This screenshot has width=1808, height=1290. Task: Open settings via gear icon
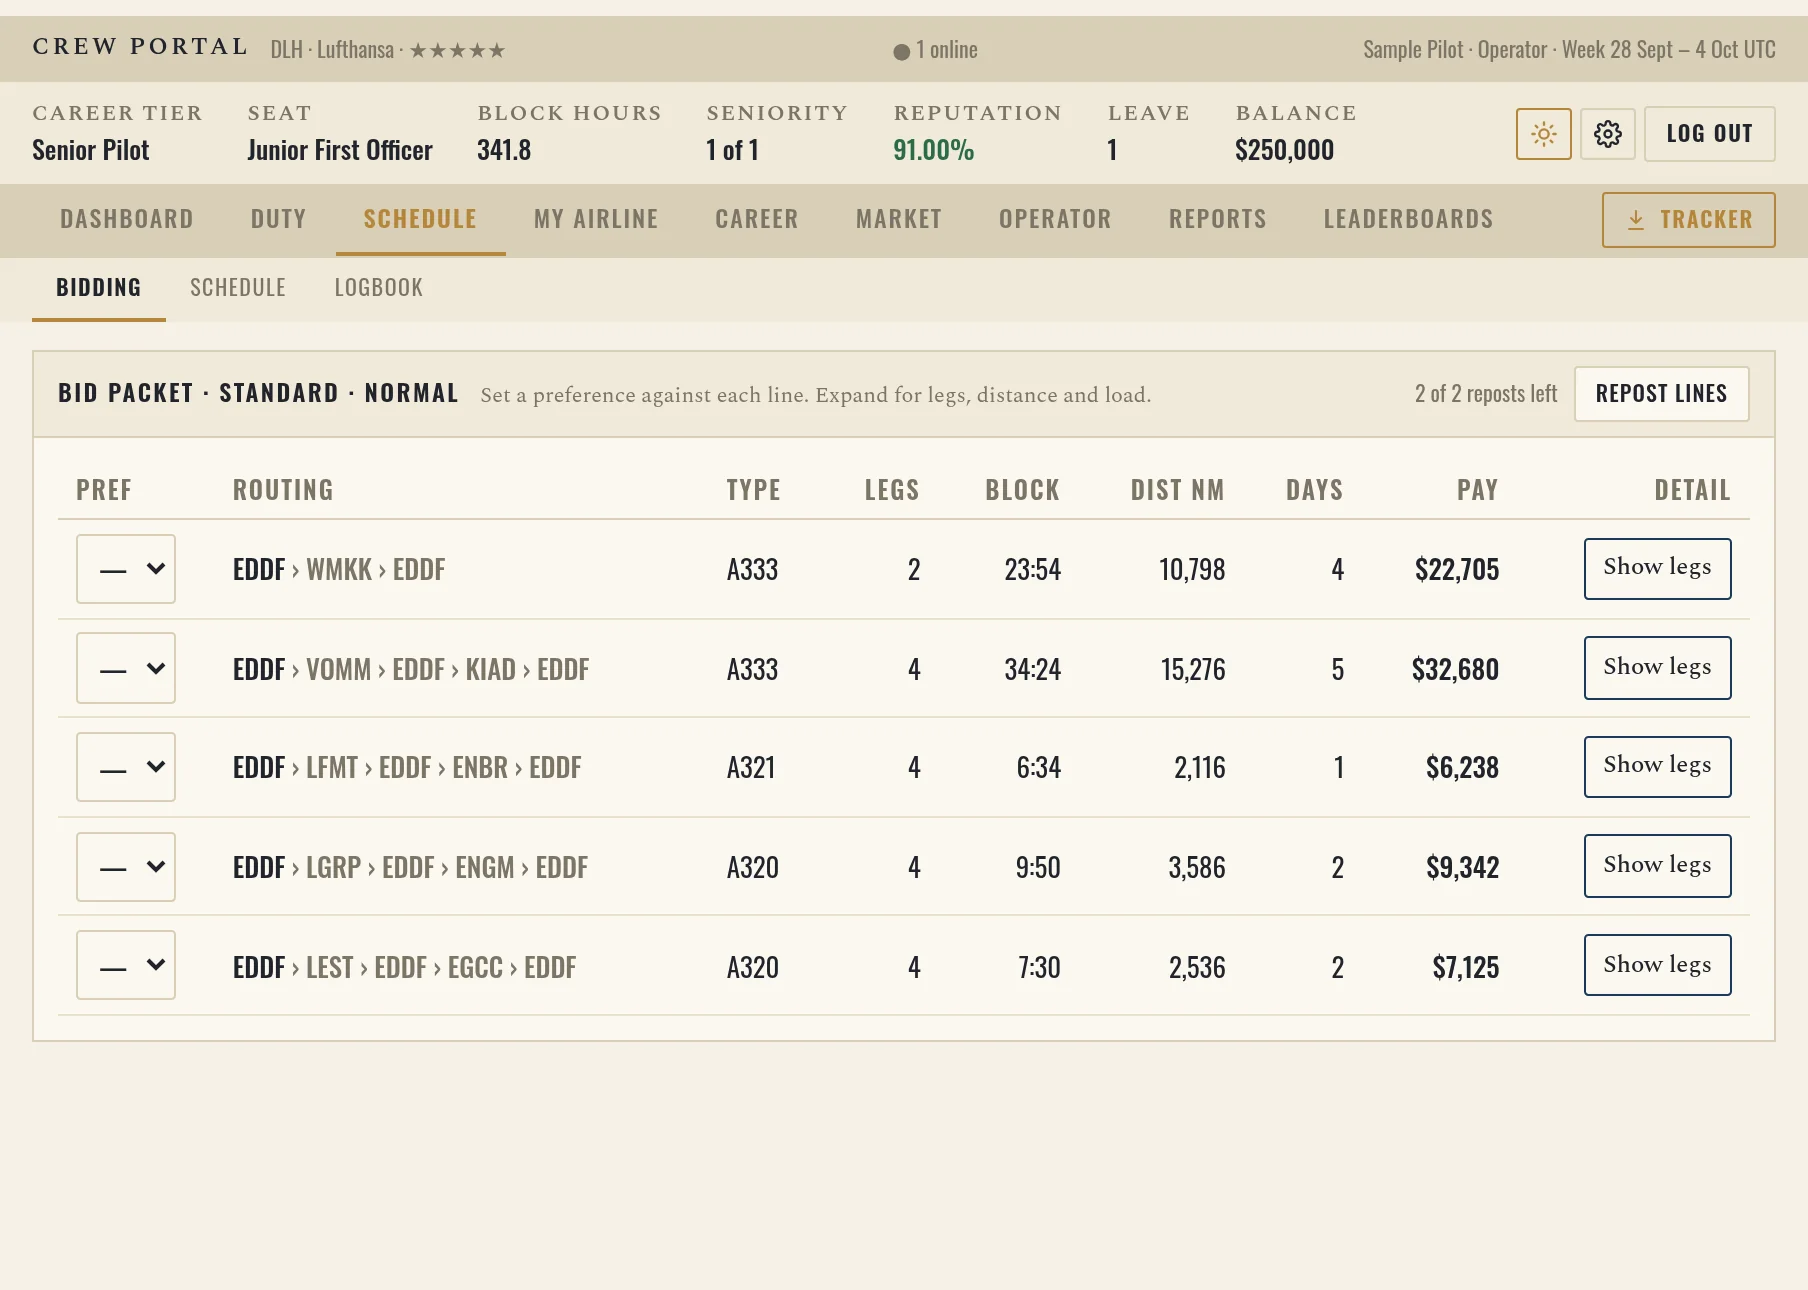tap(1607, 134)
